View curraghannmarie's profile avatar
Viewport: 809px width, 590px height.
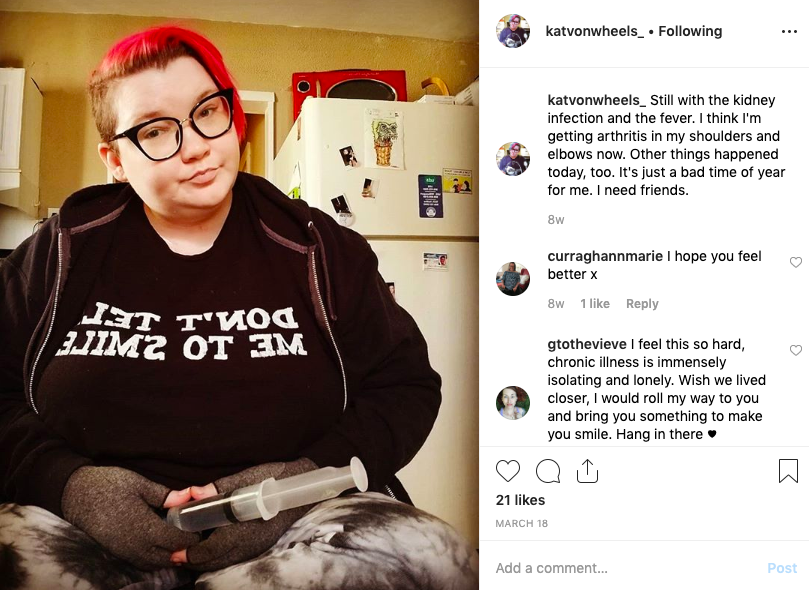click(x=513, y=278)
